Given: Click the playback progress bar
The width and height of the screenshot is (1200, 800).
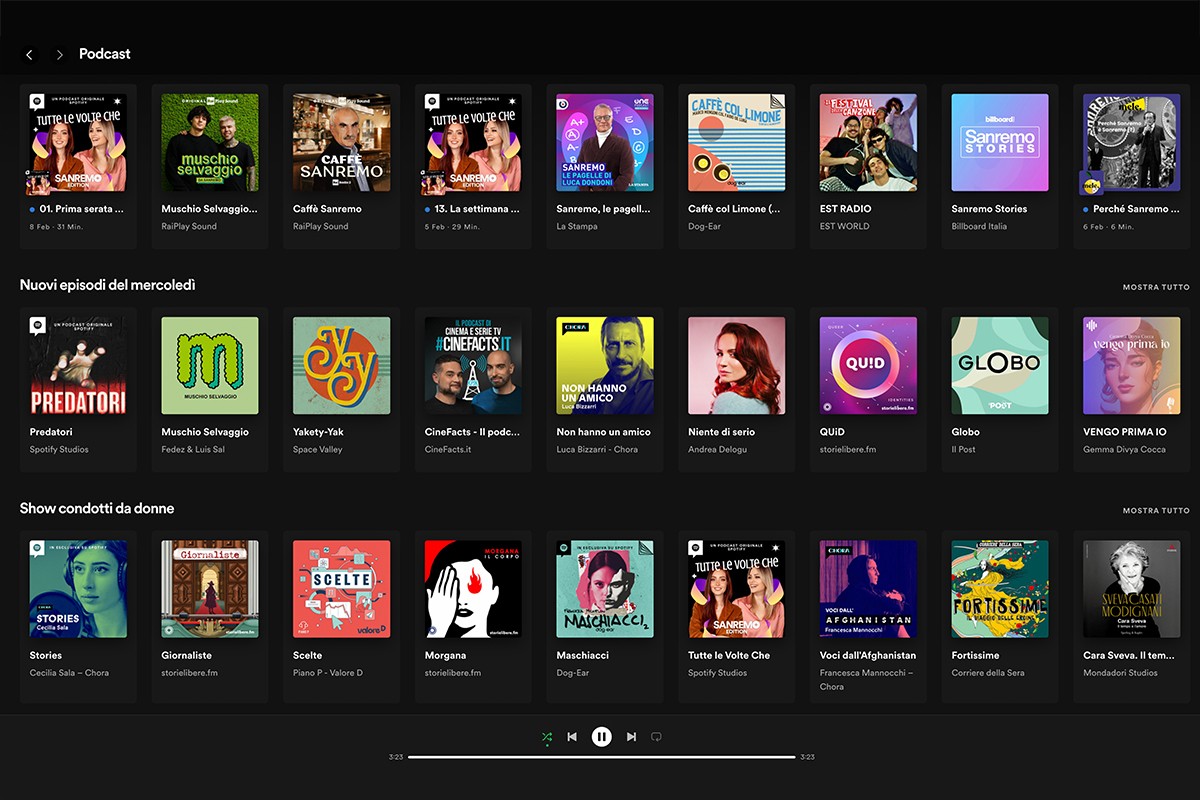Looking at the screenshot, I should 601,757.
